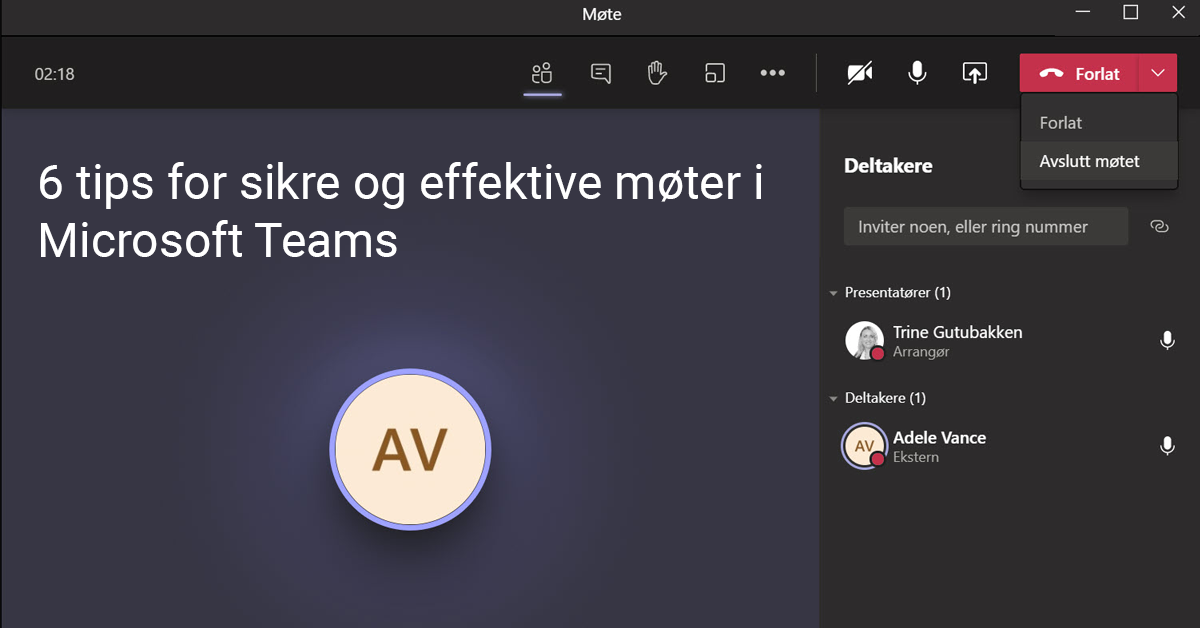This screenshot has width=1200, height=628.
Task: Raise your hand in the meeting
Action: tap(657, 72)
